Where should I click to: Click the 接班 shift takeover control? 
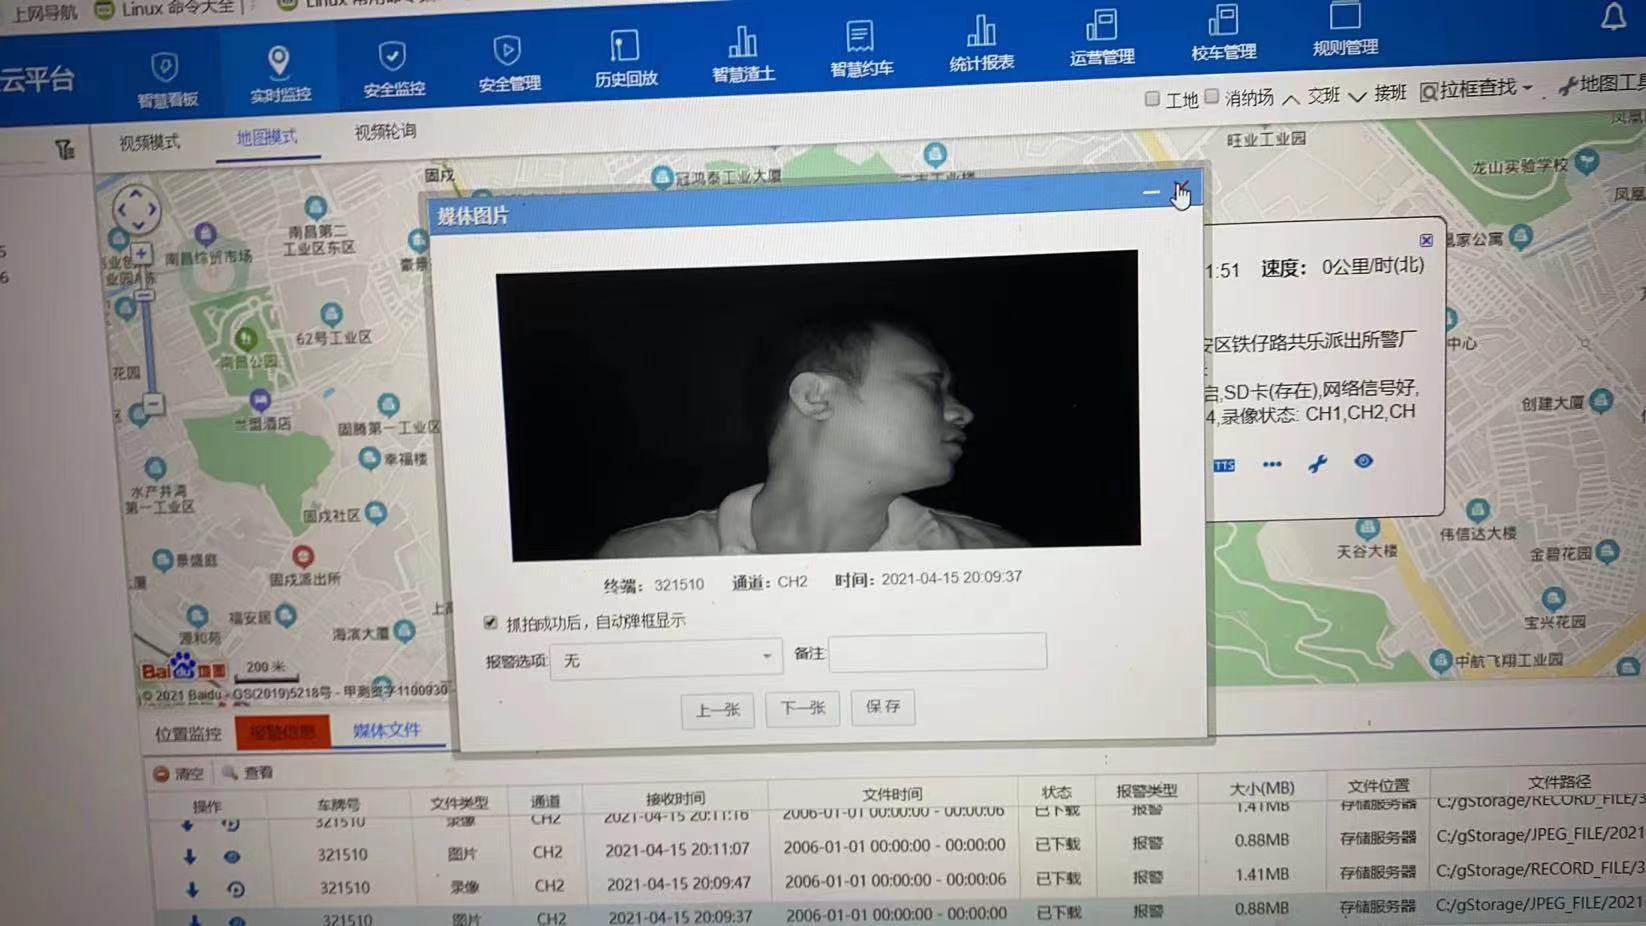pyautogui.click(x=1378, y=93)
